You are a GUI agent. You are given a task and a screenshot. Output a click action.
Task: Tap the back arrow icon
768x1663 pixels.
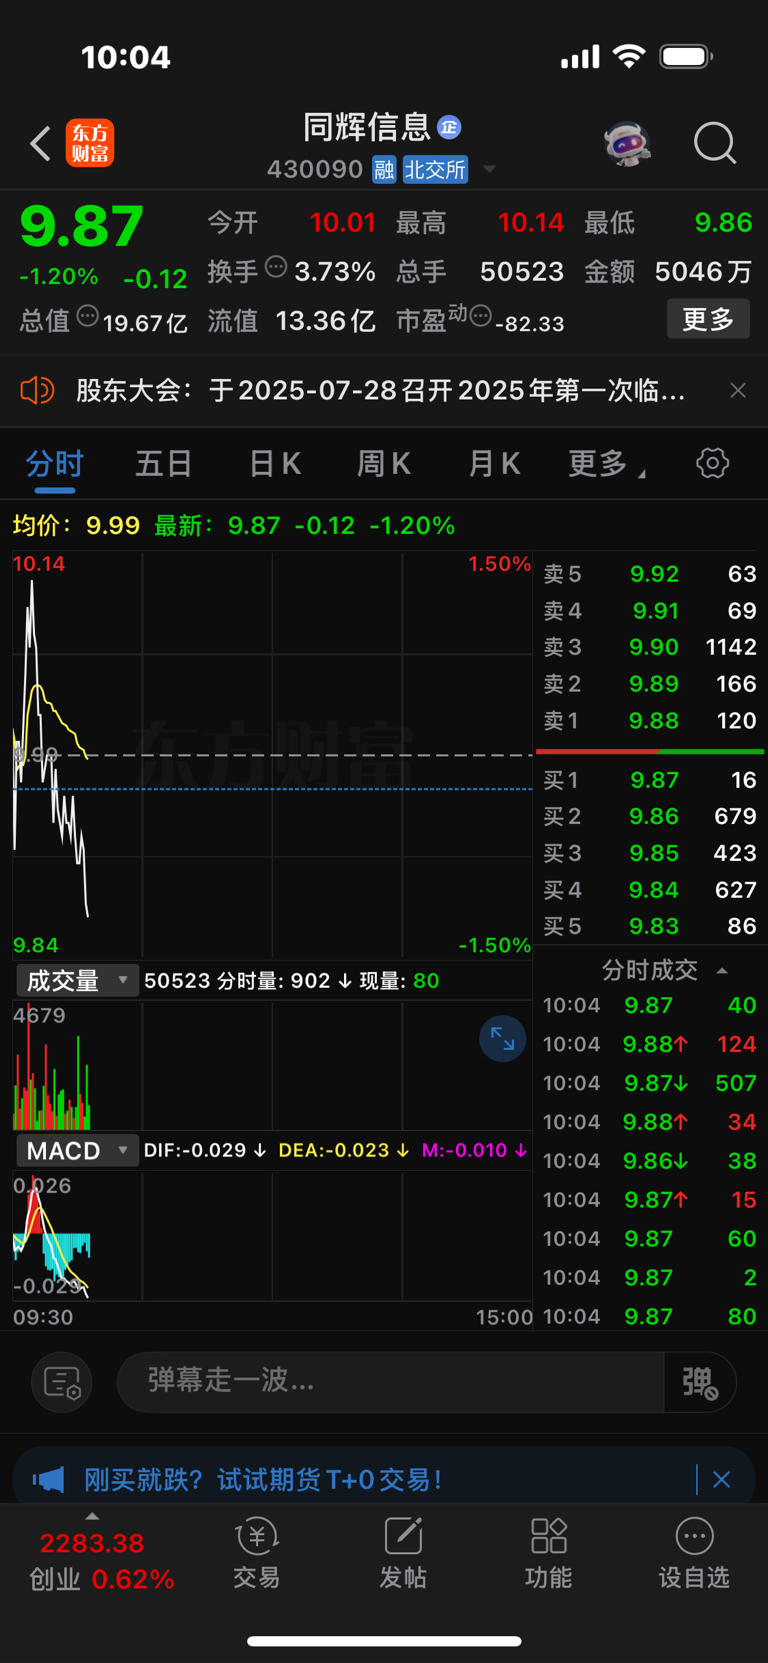pos(40,144)
